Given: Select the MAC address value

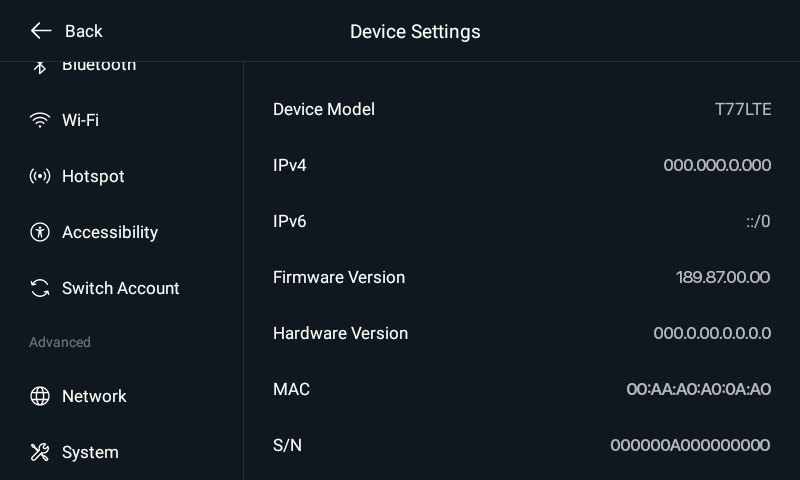Looking at the screenshot, I should 698,389.
